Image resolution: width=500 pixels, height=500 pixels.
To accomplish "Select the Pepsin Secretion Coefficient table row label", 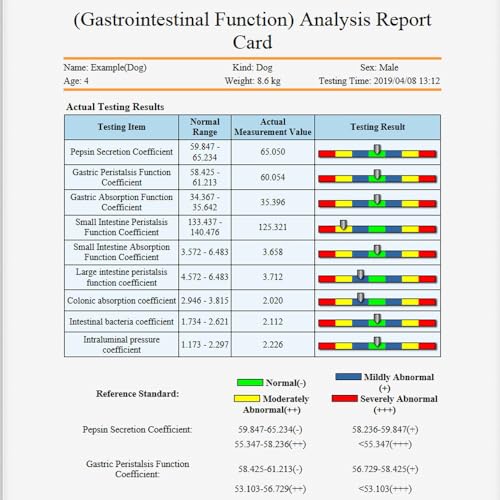I will coord(121,152).
